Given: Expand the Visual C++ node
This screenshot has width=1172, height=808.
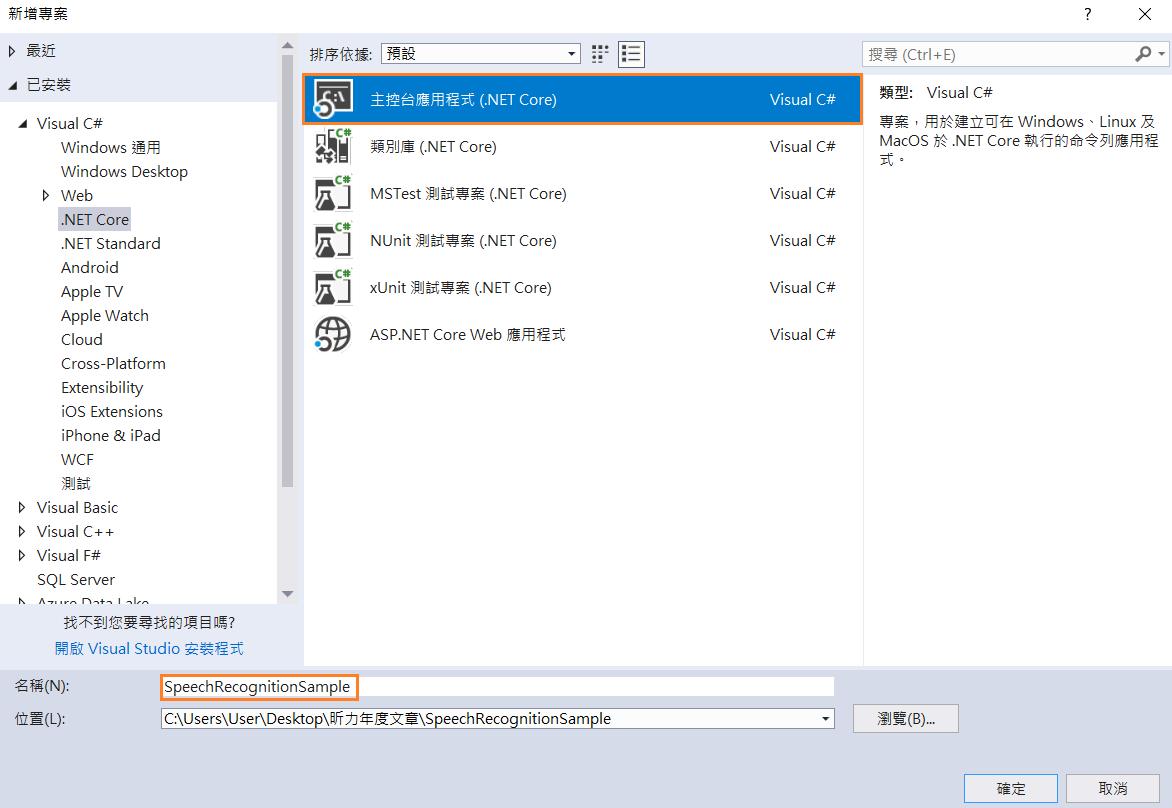Looking at the screenshot, I should coord(22,531).
